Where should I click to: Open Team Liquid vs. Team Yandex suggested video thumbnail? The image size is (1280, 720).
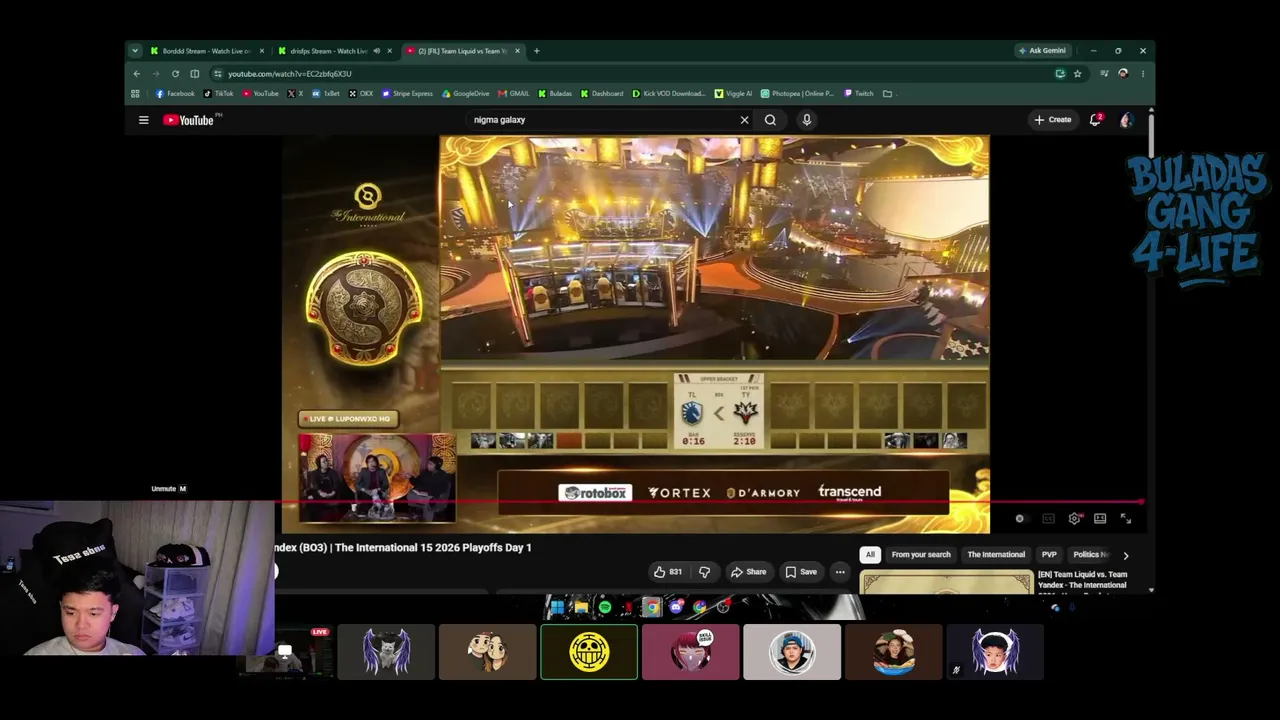(x=947, y=582)
